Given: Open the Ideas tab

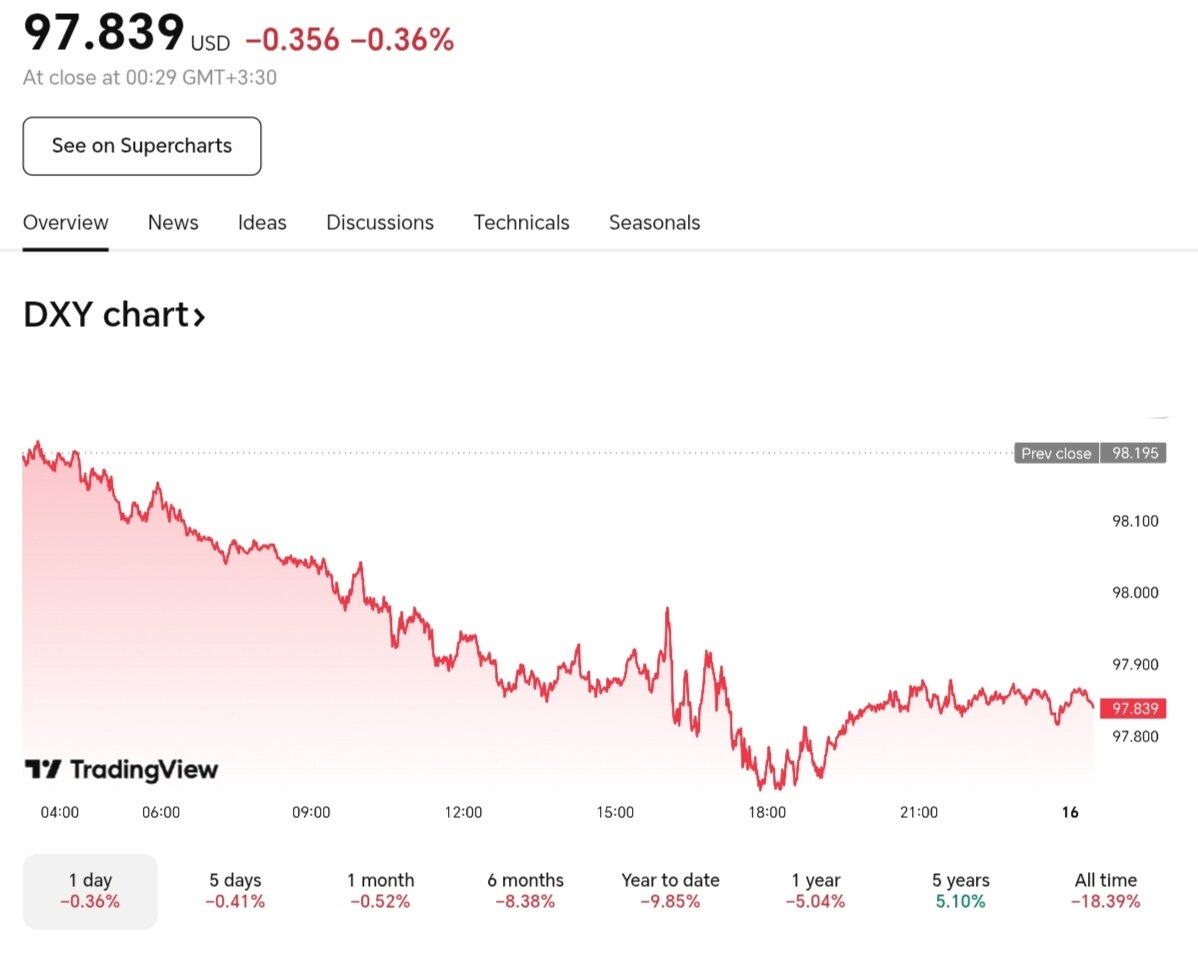Looking at the screenshot, I should 262,223.
